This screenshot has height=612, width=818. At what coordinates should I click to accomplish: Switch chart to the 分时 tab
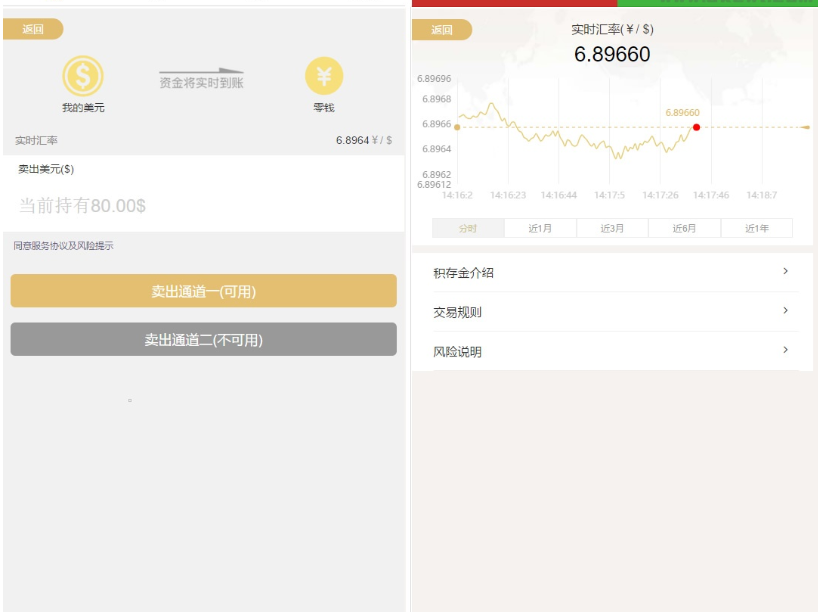pos(468,228)
